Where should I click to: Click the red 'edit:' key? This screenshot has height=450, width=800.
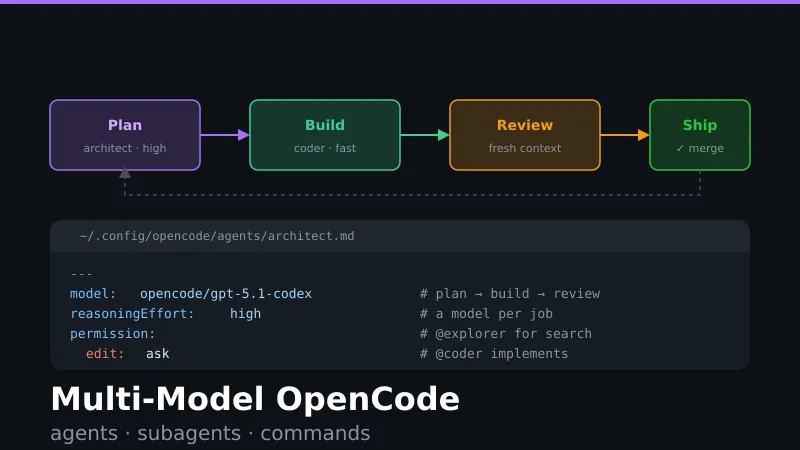[x=105, y=354]
